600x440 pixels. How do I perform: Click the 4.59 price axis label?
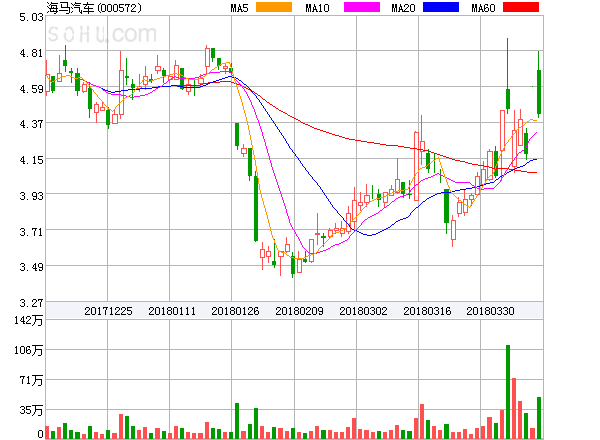pyautogui.click(x=31, y=89)
